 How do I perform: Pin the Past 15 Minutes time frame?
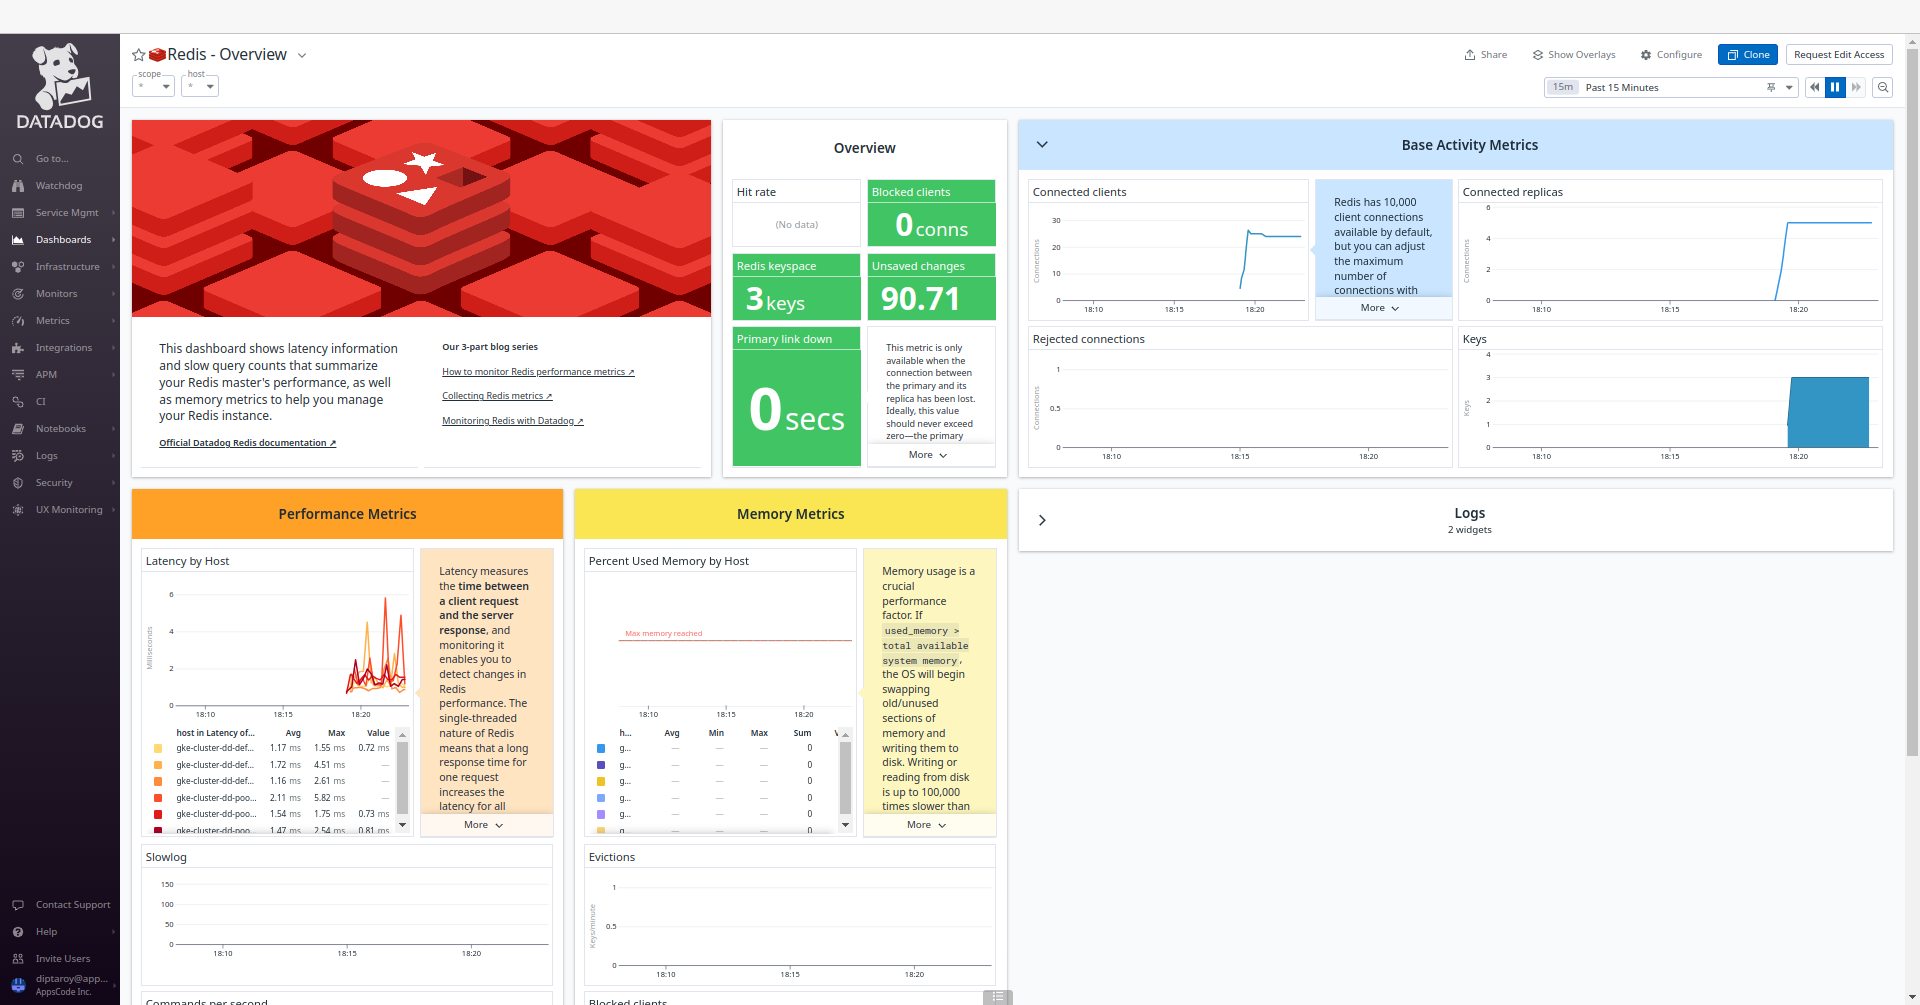pyautogui.click(x=1770, y=87)
